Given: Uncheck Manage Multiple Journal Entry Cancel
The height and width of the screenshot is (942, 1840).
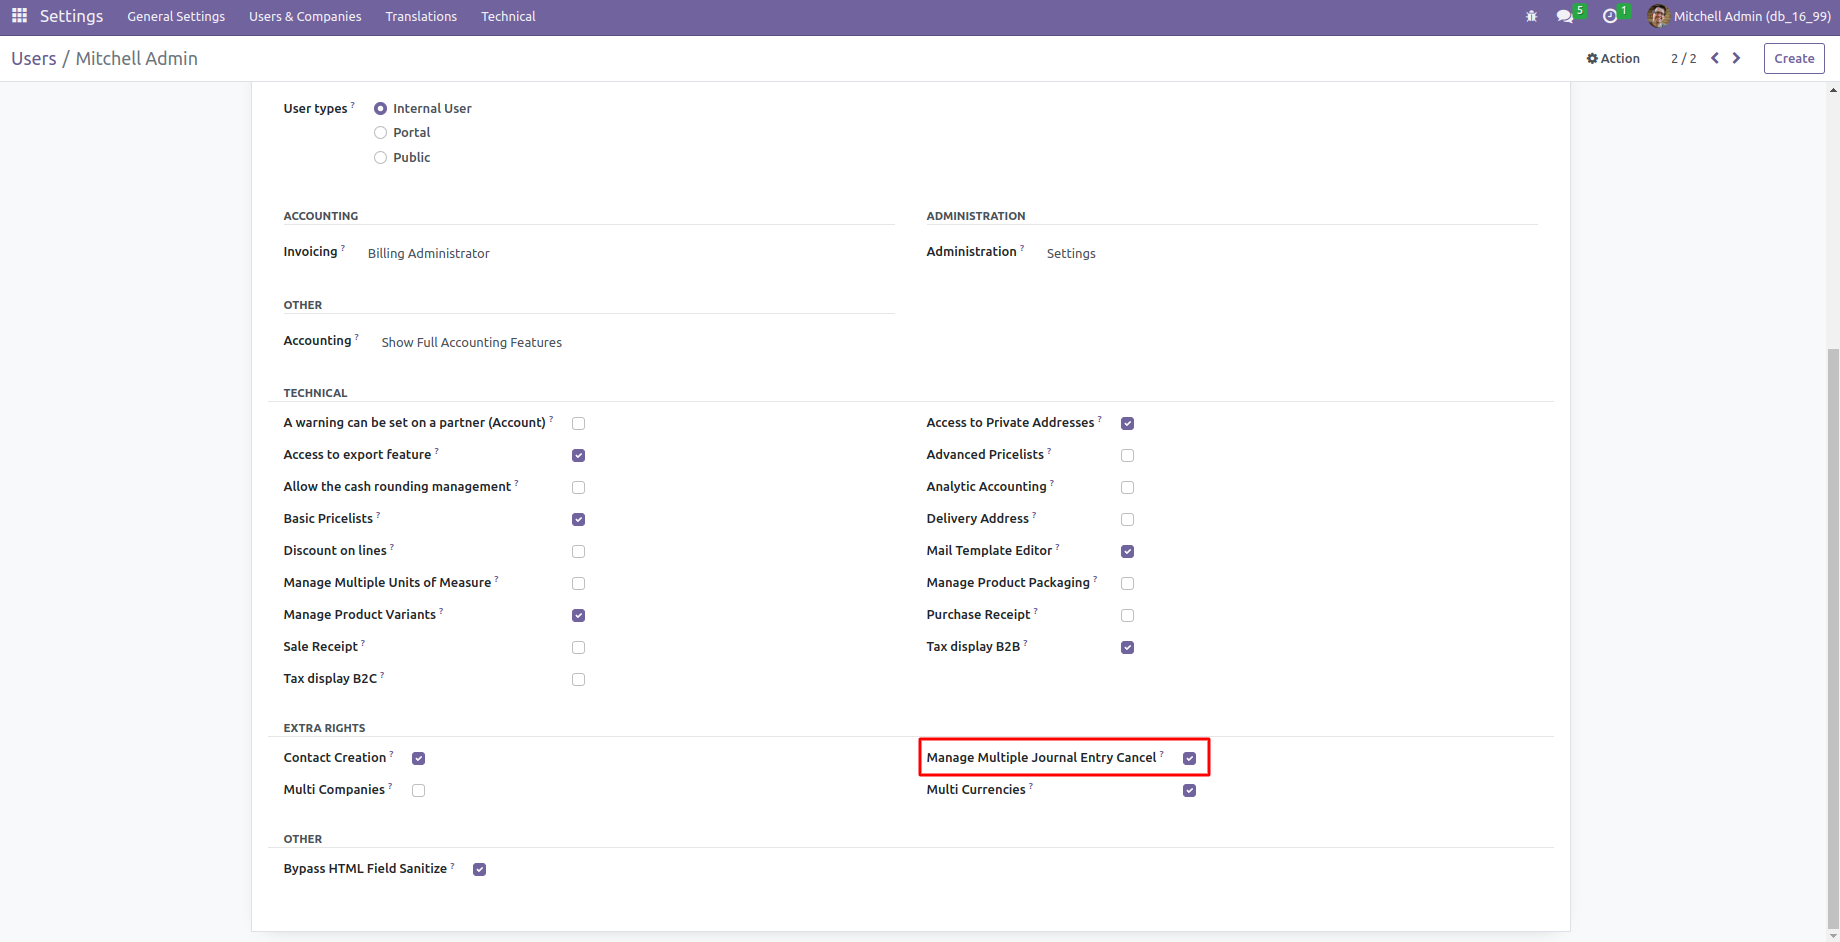Looking at the screenshot, I should 1189,759.
